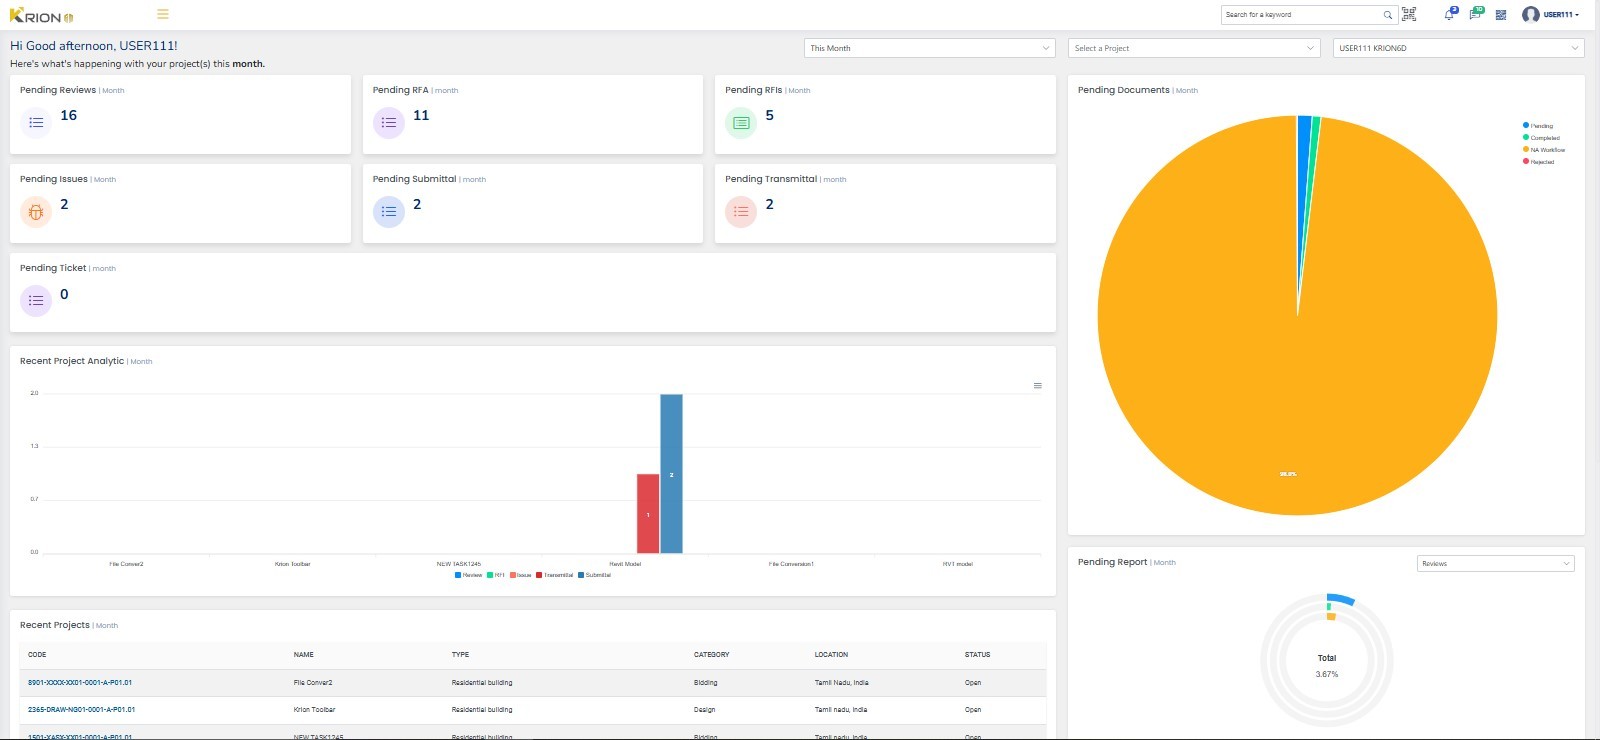Toggle NA Workflow in pie chart legend
The height and width of the screenshot is (740, 1600).
(1547, 150)
